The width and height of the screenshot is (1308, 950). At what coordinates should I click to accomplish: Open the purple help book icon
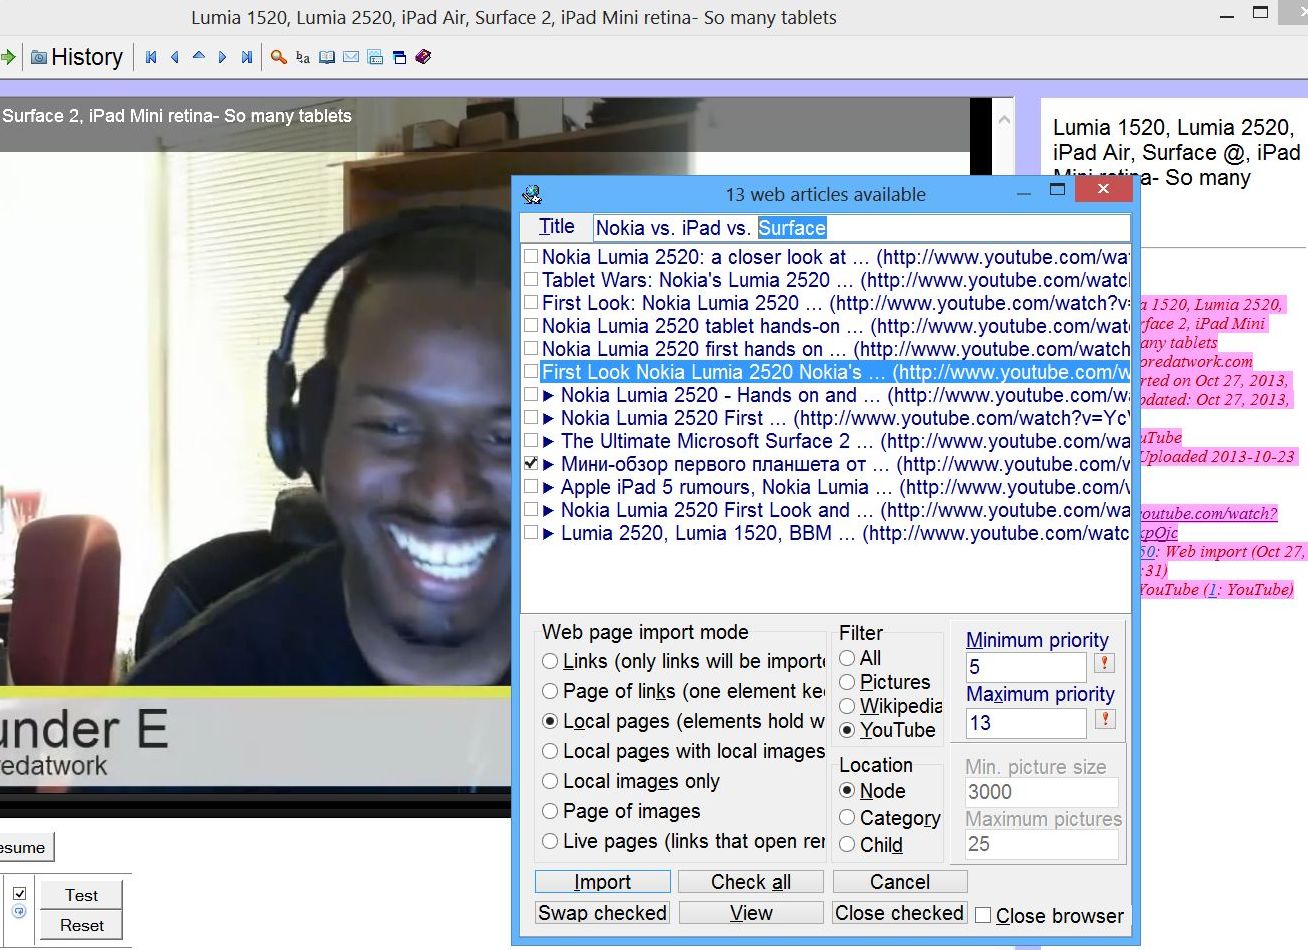point(423,57)
